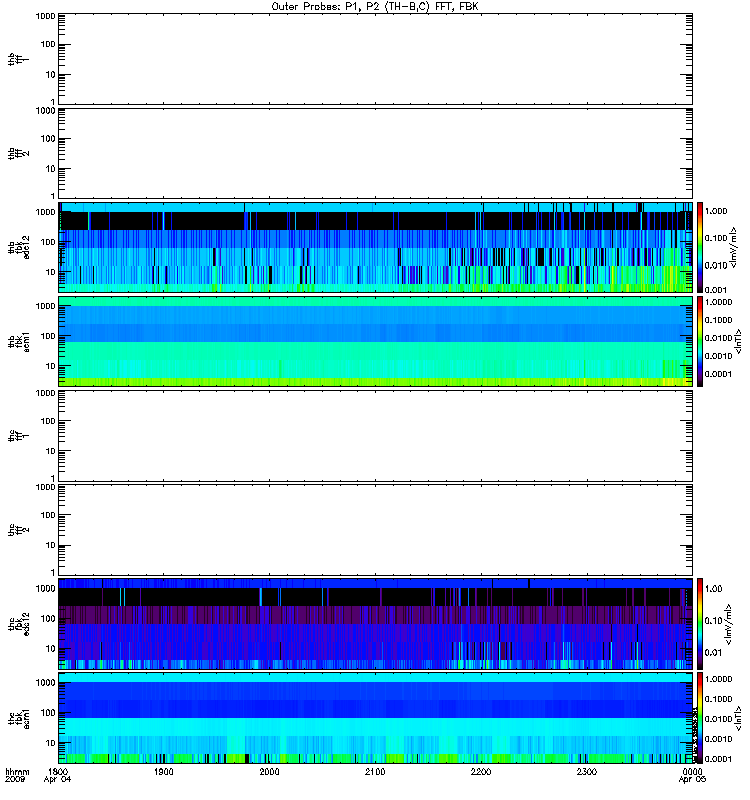Click the '2009' year label

click(x=14, y=780)
